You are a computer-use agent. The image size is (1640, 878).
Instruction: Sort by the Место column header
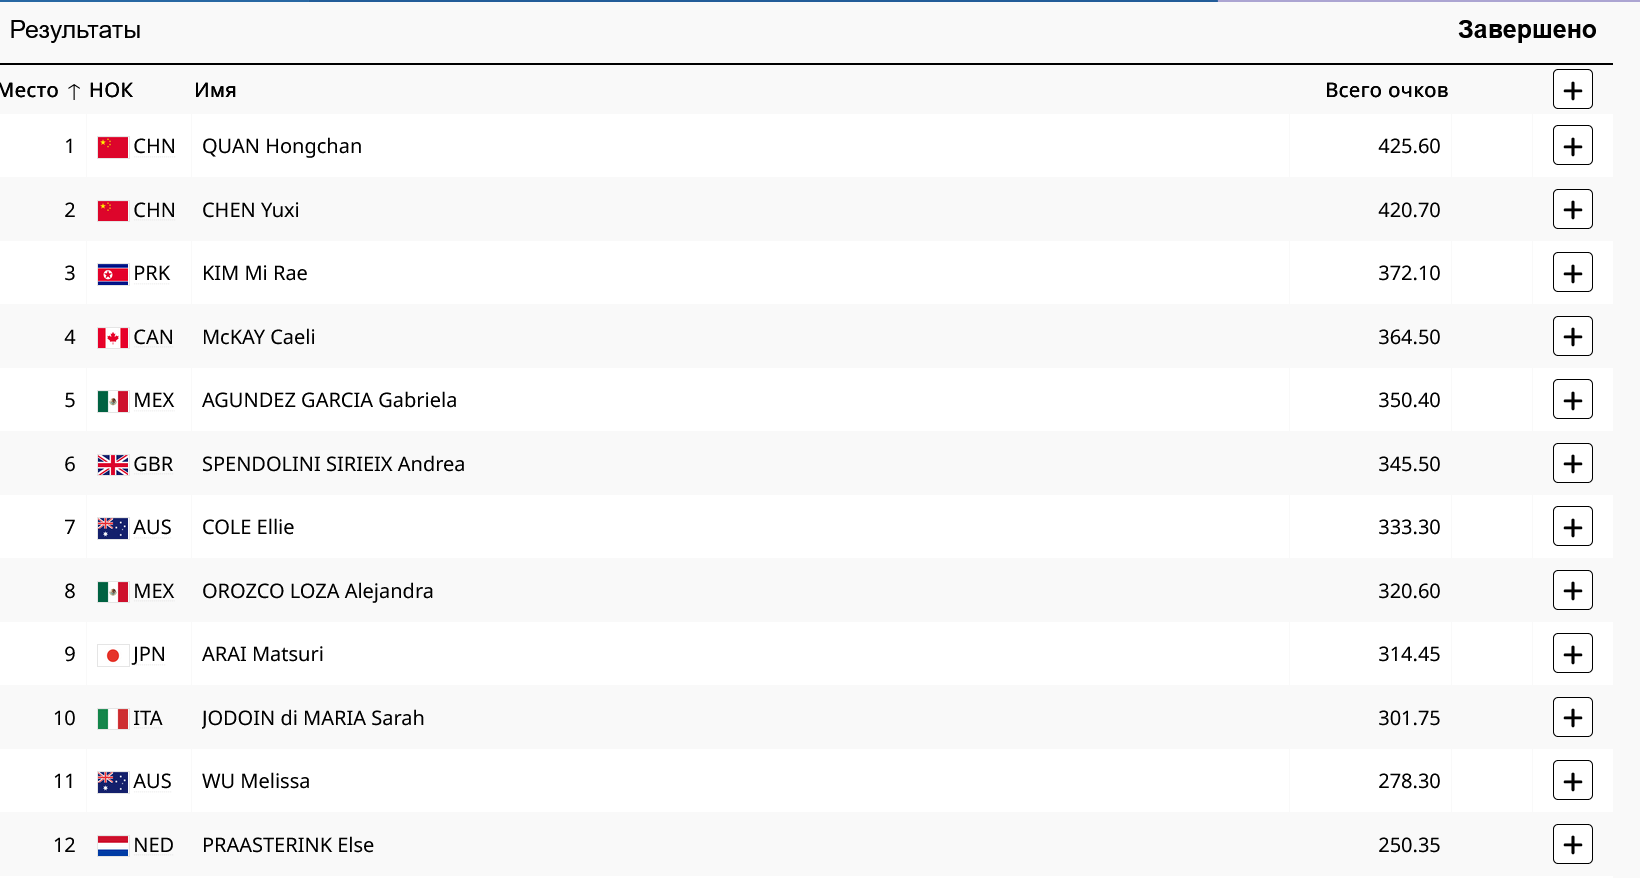click(x=29, y=90)
